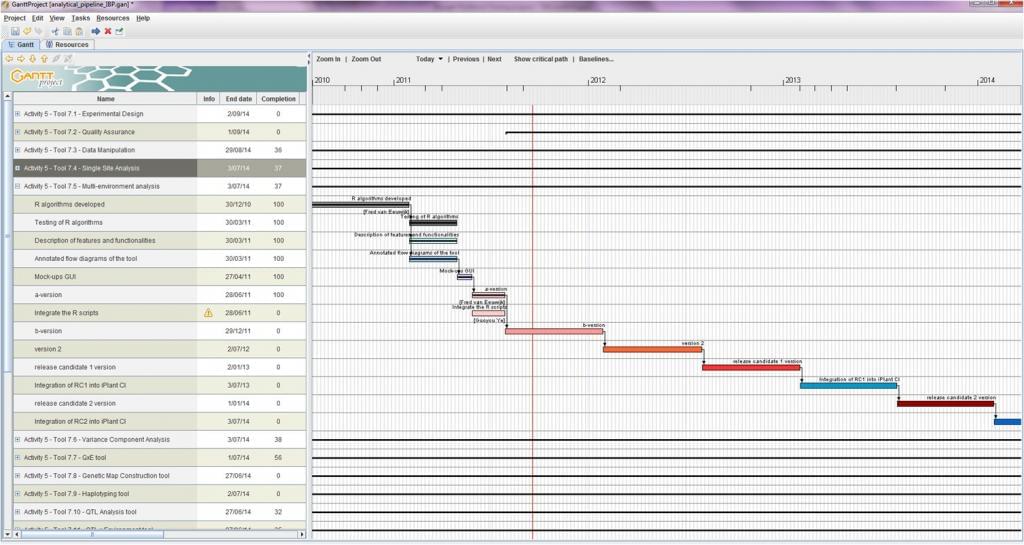Select the dark red release candidate 2 bar

945,404
